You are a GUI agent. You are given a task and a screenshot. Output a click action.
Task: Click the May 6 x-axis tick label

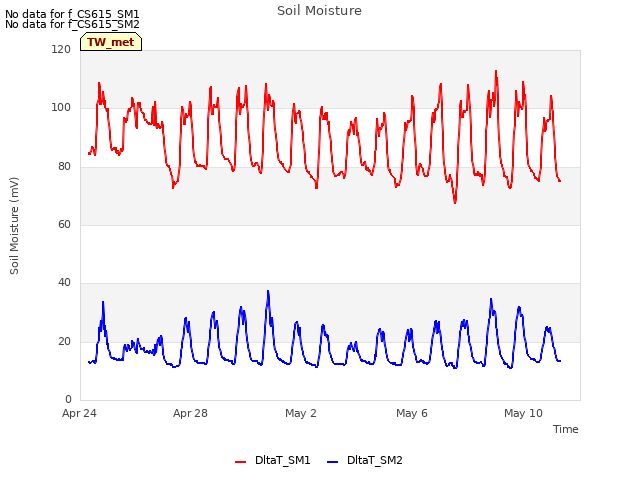412,413
